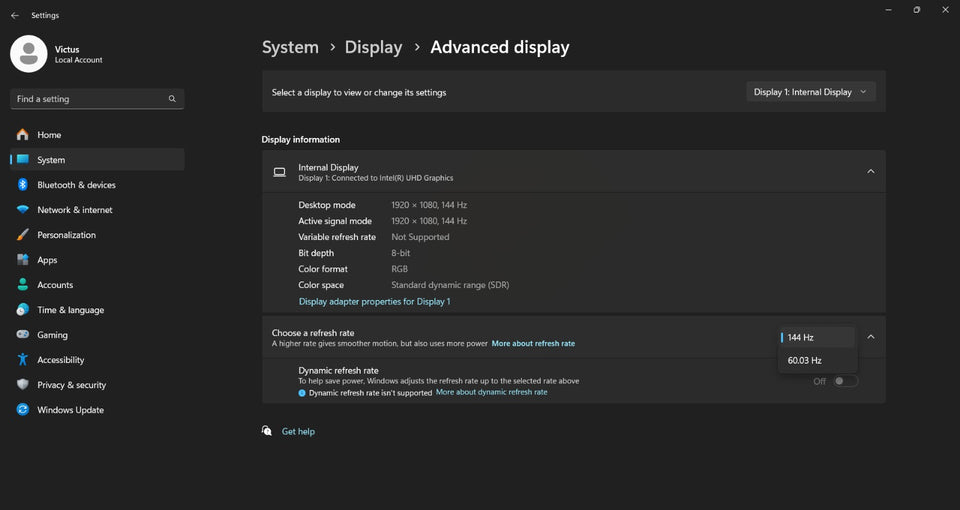This screenshot has width=960, height=510.
Task: Click the Active signal mode value
Action: (429, 221)
